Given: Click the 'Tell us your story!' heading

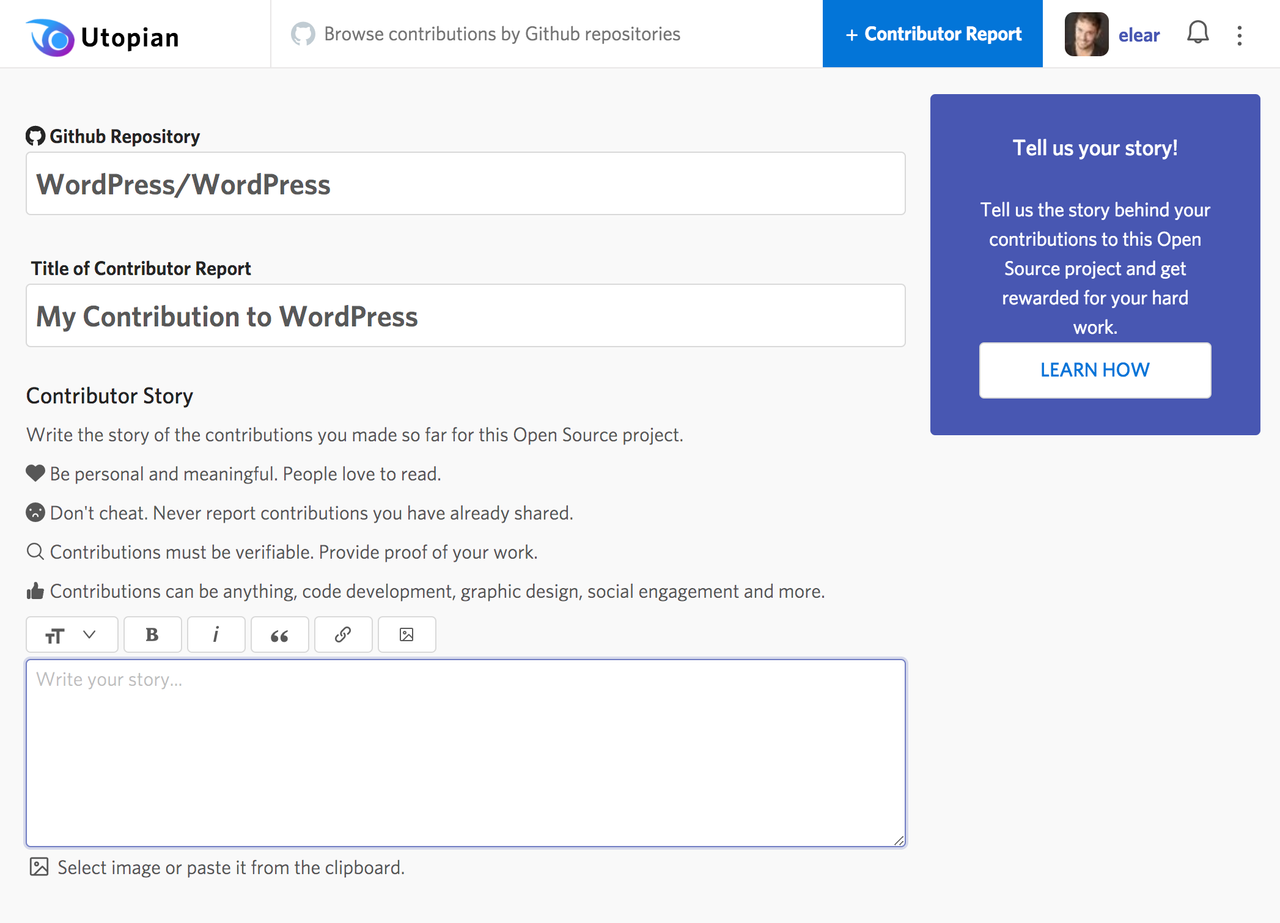Looking at the screenshot, I should 1095,148.
